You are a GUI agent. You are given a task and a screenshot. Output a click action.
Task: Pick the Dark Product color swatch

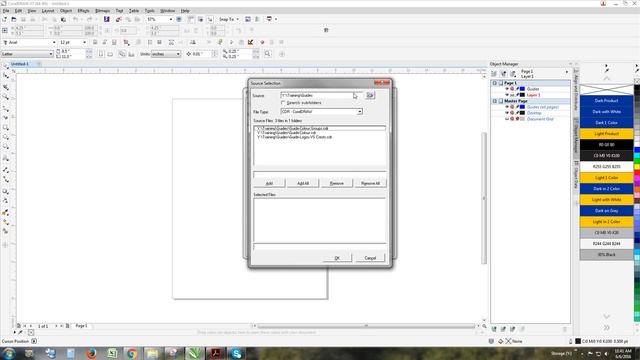tap(607, 100)
